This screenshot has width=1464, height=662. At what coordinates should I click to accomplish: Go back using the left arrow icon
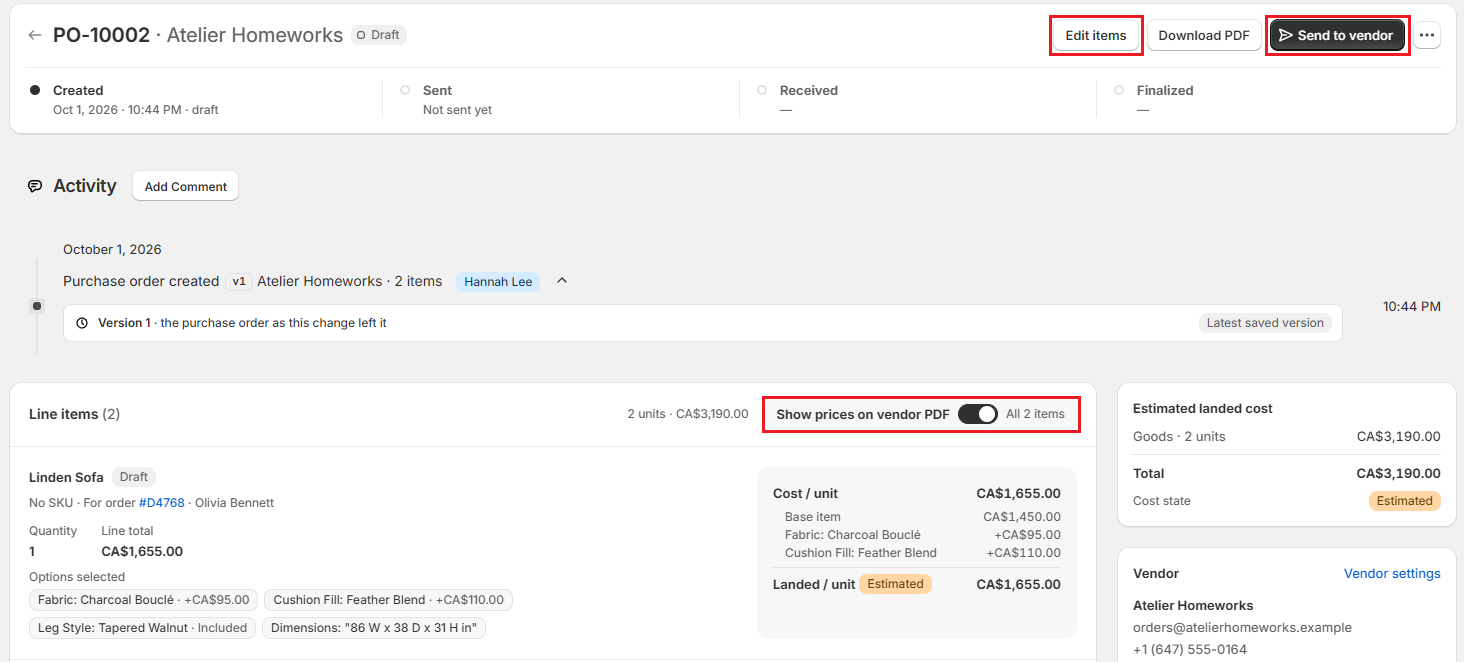35,35
